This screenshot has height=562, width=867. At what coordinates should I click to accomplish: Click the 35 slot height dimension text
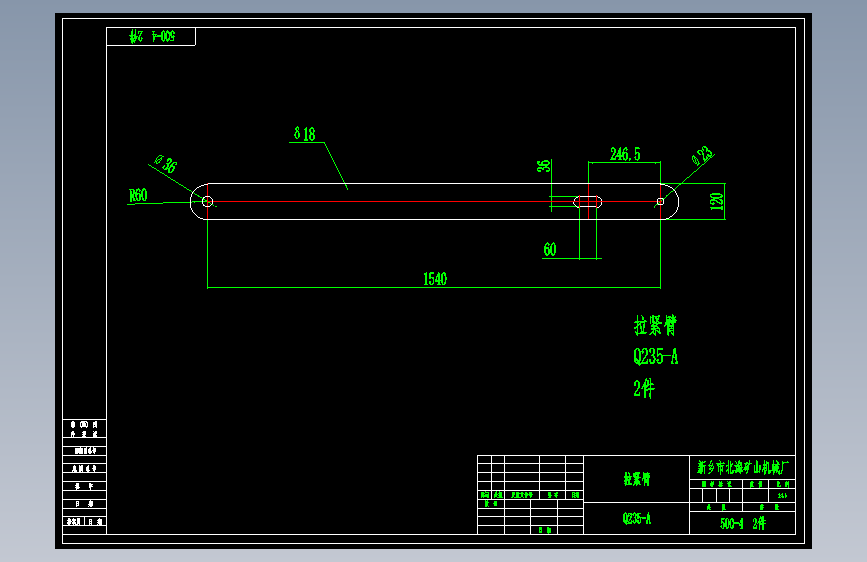[544, 166]
